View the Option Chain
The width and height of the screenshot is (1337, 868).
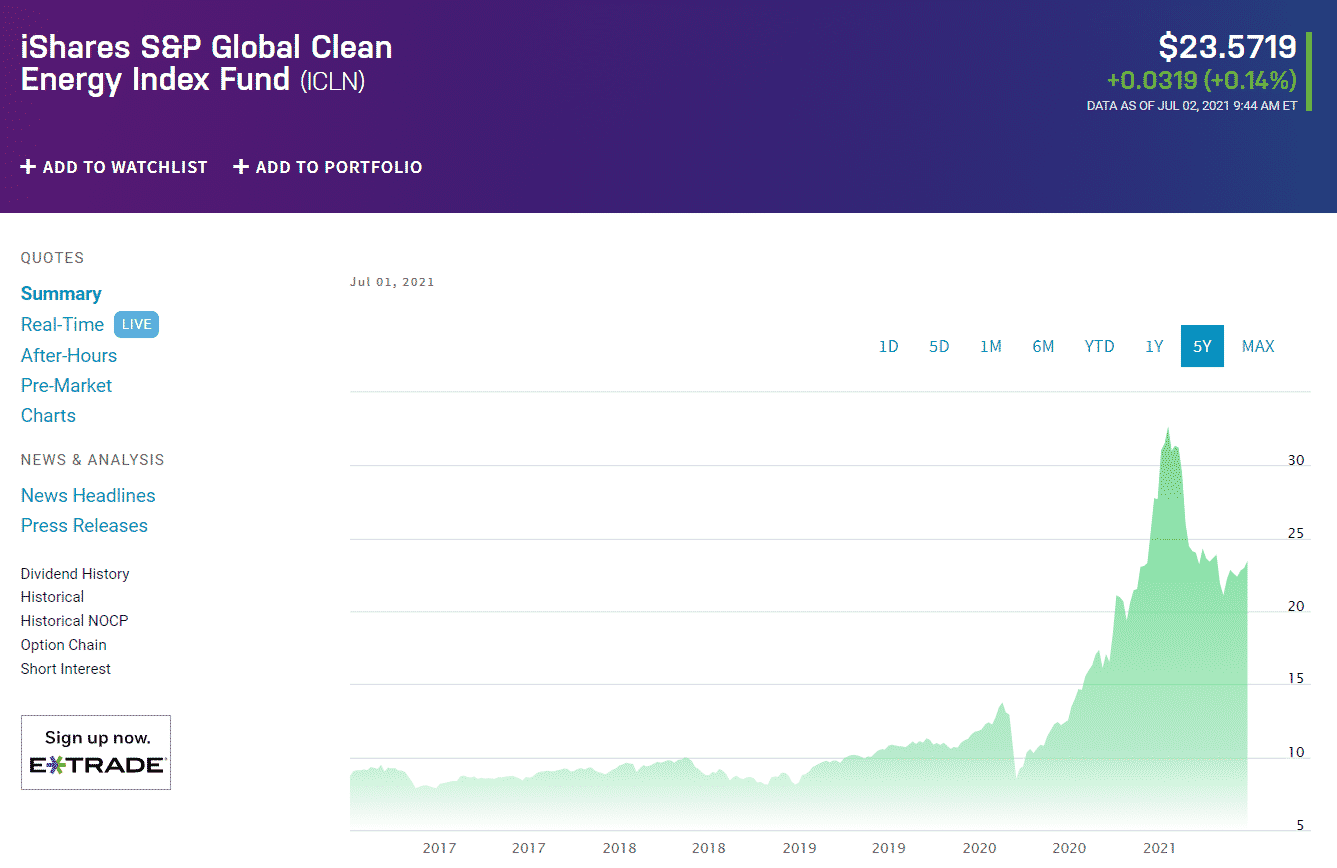[63, 645]
